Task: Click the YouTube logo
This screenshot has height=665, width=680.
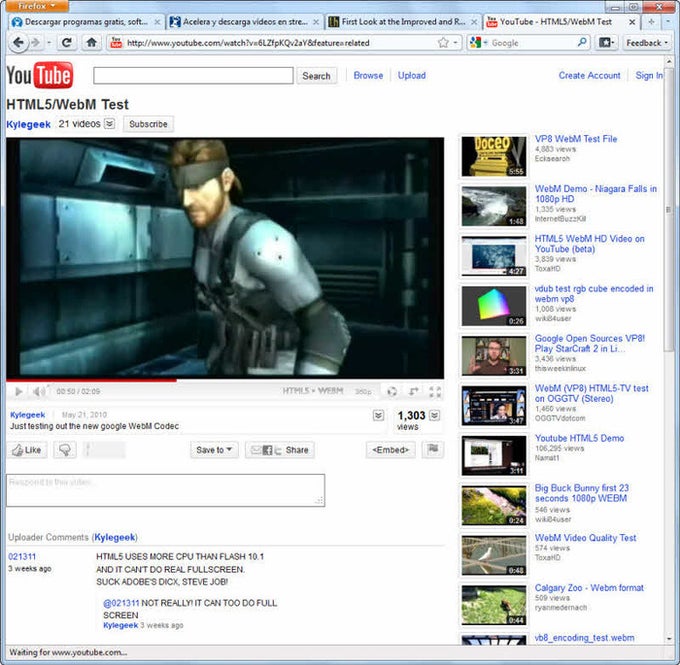Action: pos(40,75)
